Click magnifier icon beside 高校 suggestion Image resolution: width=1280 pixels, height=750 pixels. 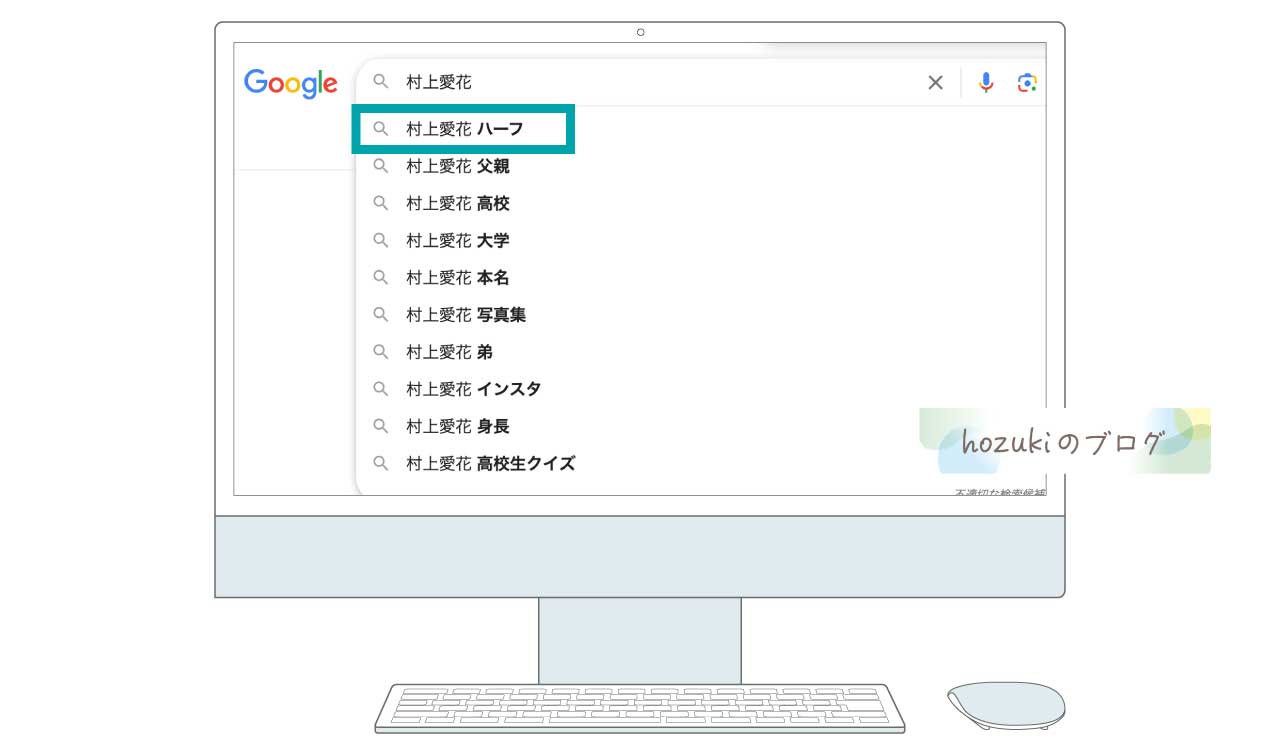(x=380, y=203)
